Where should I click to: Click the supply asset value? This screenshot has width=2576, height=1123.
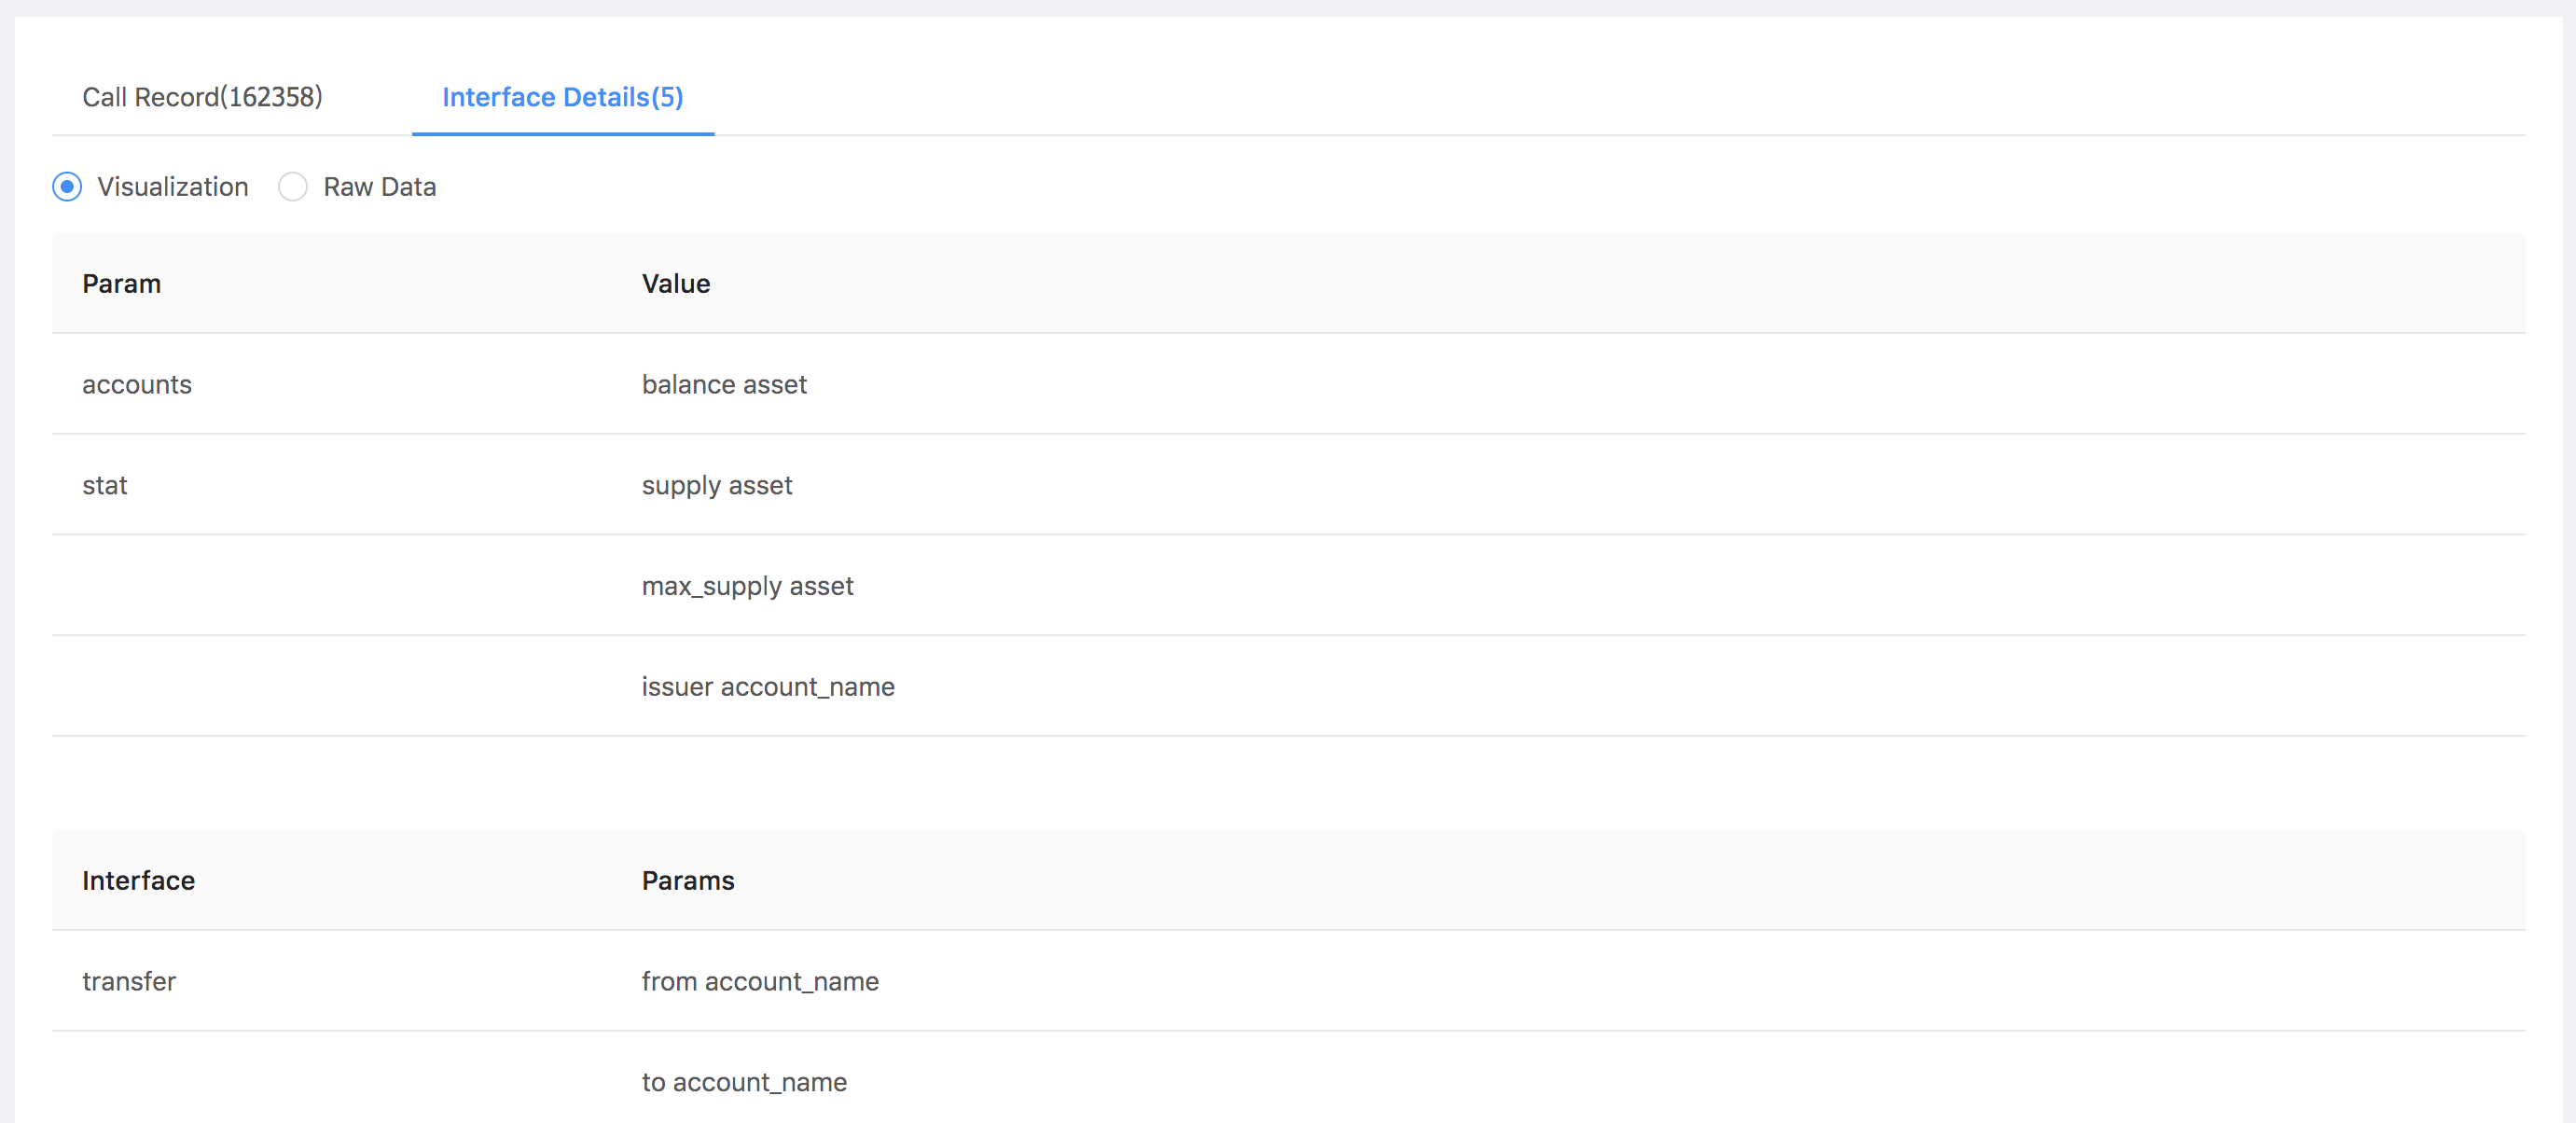pyautogui.click(x=717, y=486)
